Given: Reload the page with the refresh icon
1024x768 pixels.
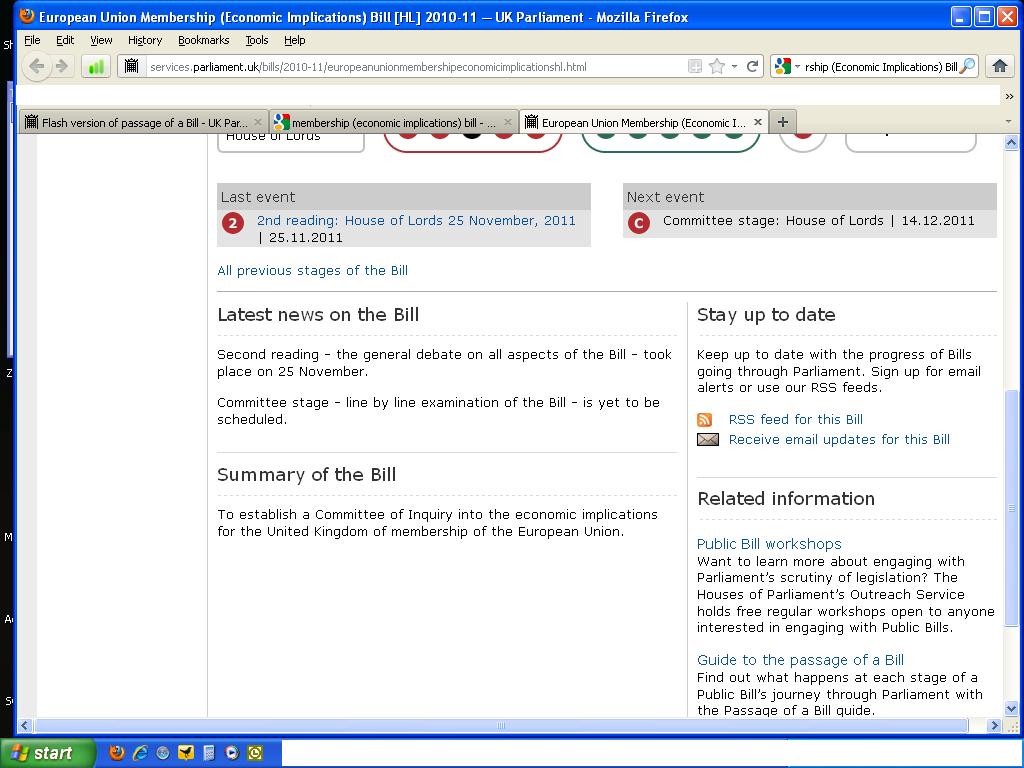Looking at the screenshot, I should tap(753, 66).
